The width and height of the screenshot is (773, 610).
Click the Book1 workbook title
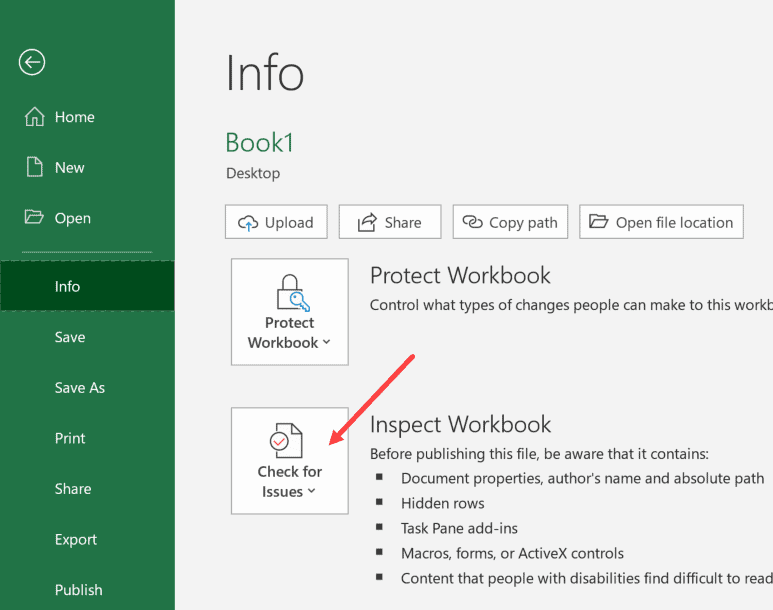pos(260,142)
